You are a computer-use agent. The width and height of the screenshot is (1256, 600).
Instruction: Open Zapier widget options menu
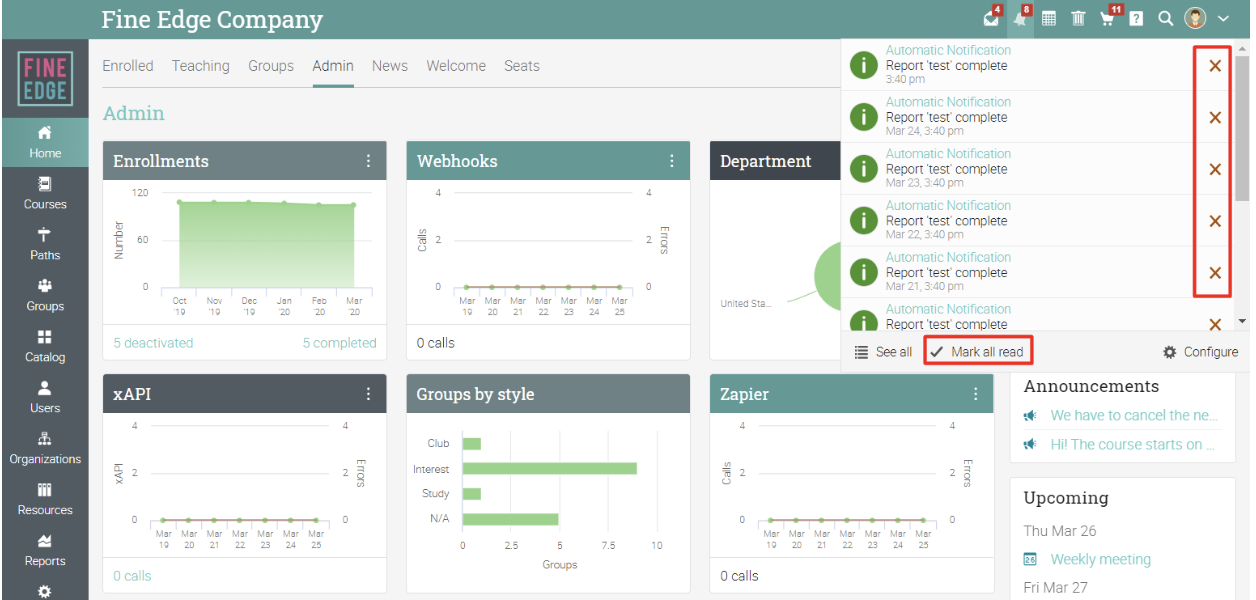(976, 394)
